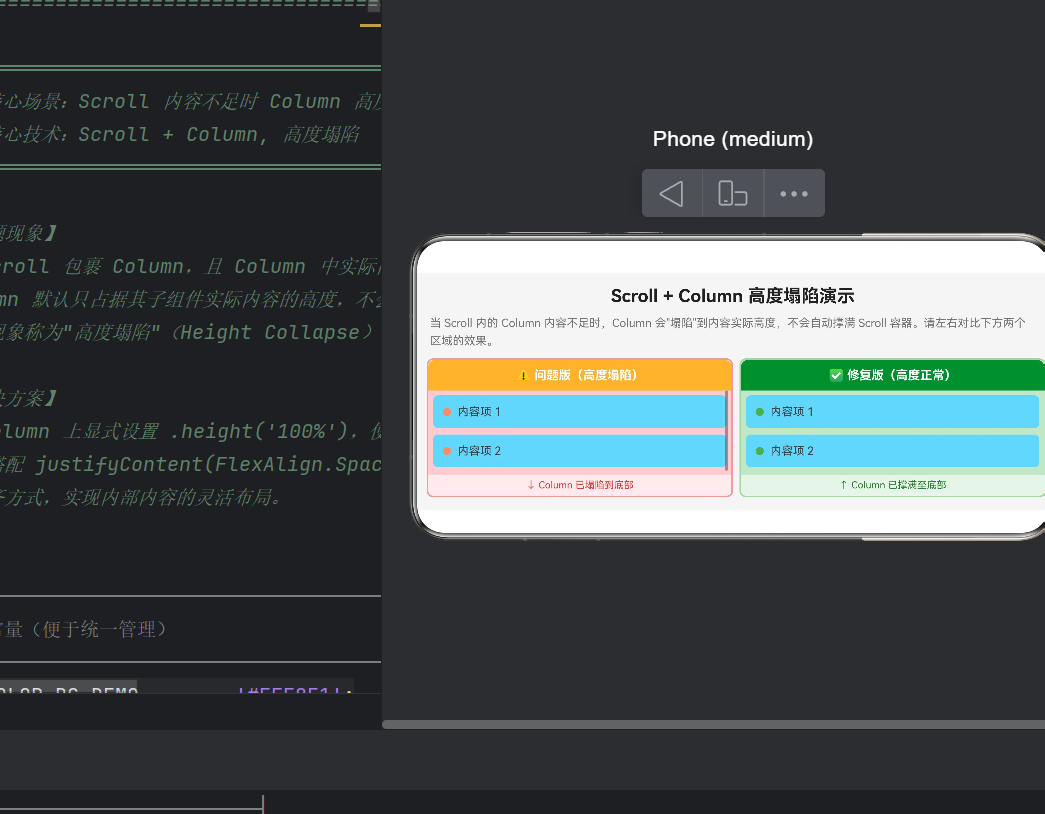Viewport: 1045px width, 814px height.
Task: Click the green checkmark icon in fixed header
Action: 836,375
